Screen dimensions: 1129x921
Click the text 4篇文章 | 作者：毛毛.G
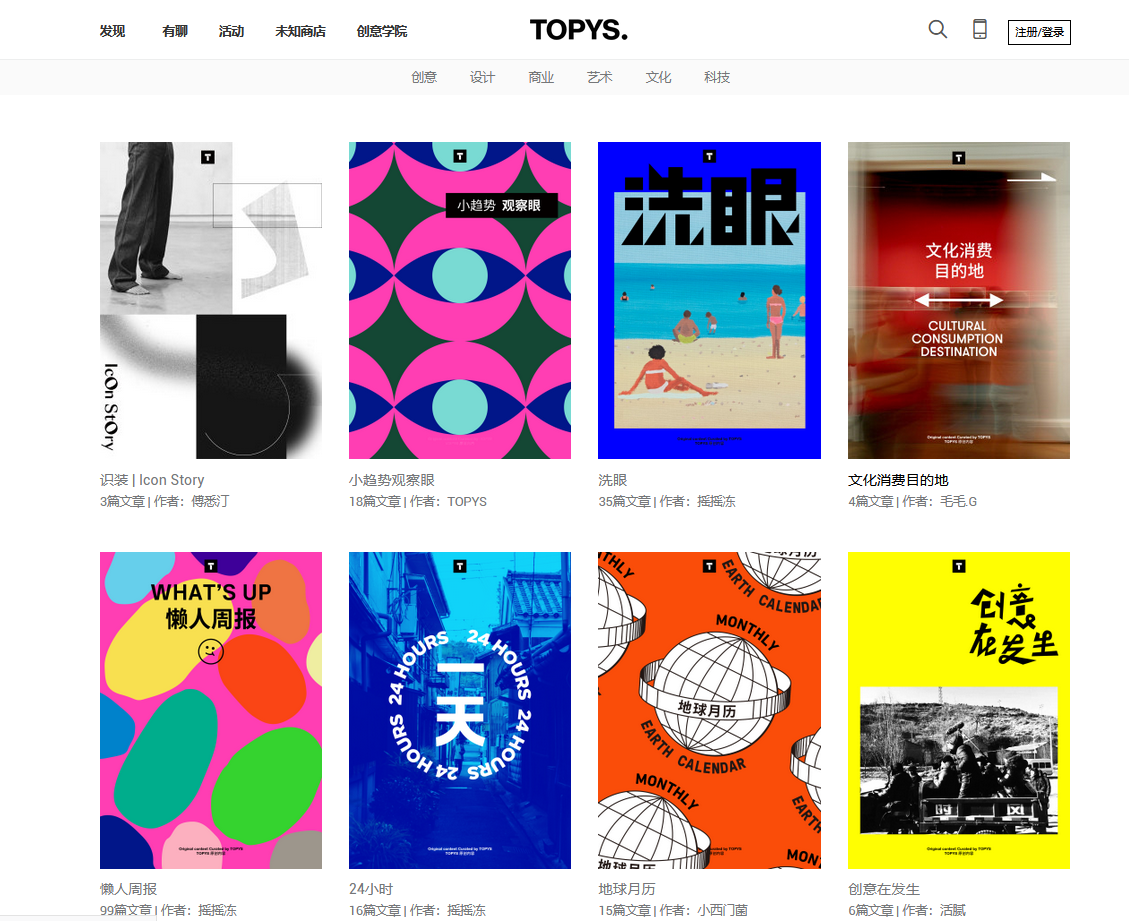point(912,501)
